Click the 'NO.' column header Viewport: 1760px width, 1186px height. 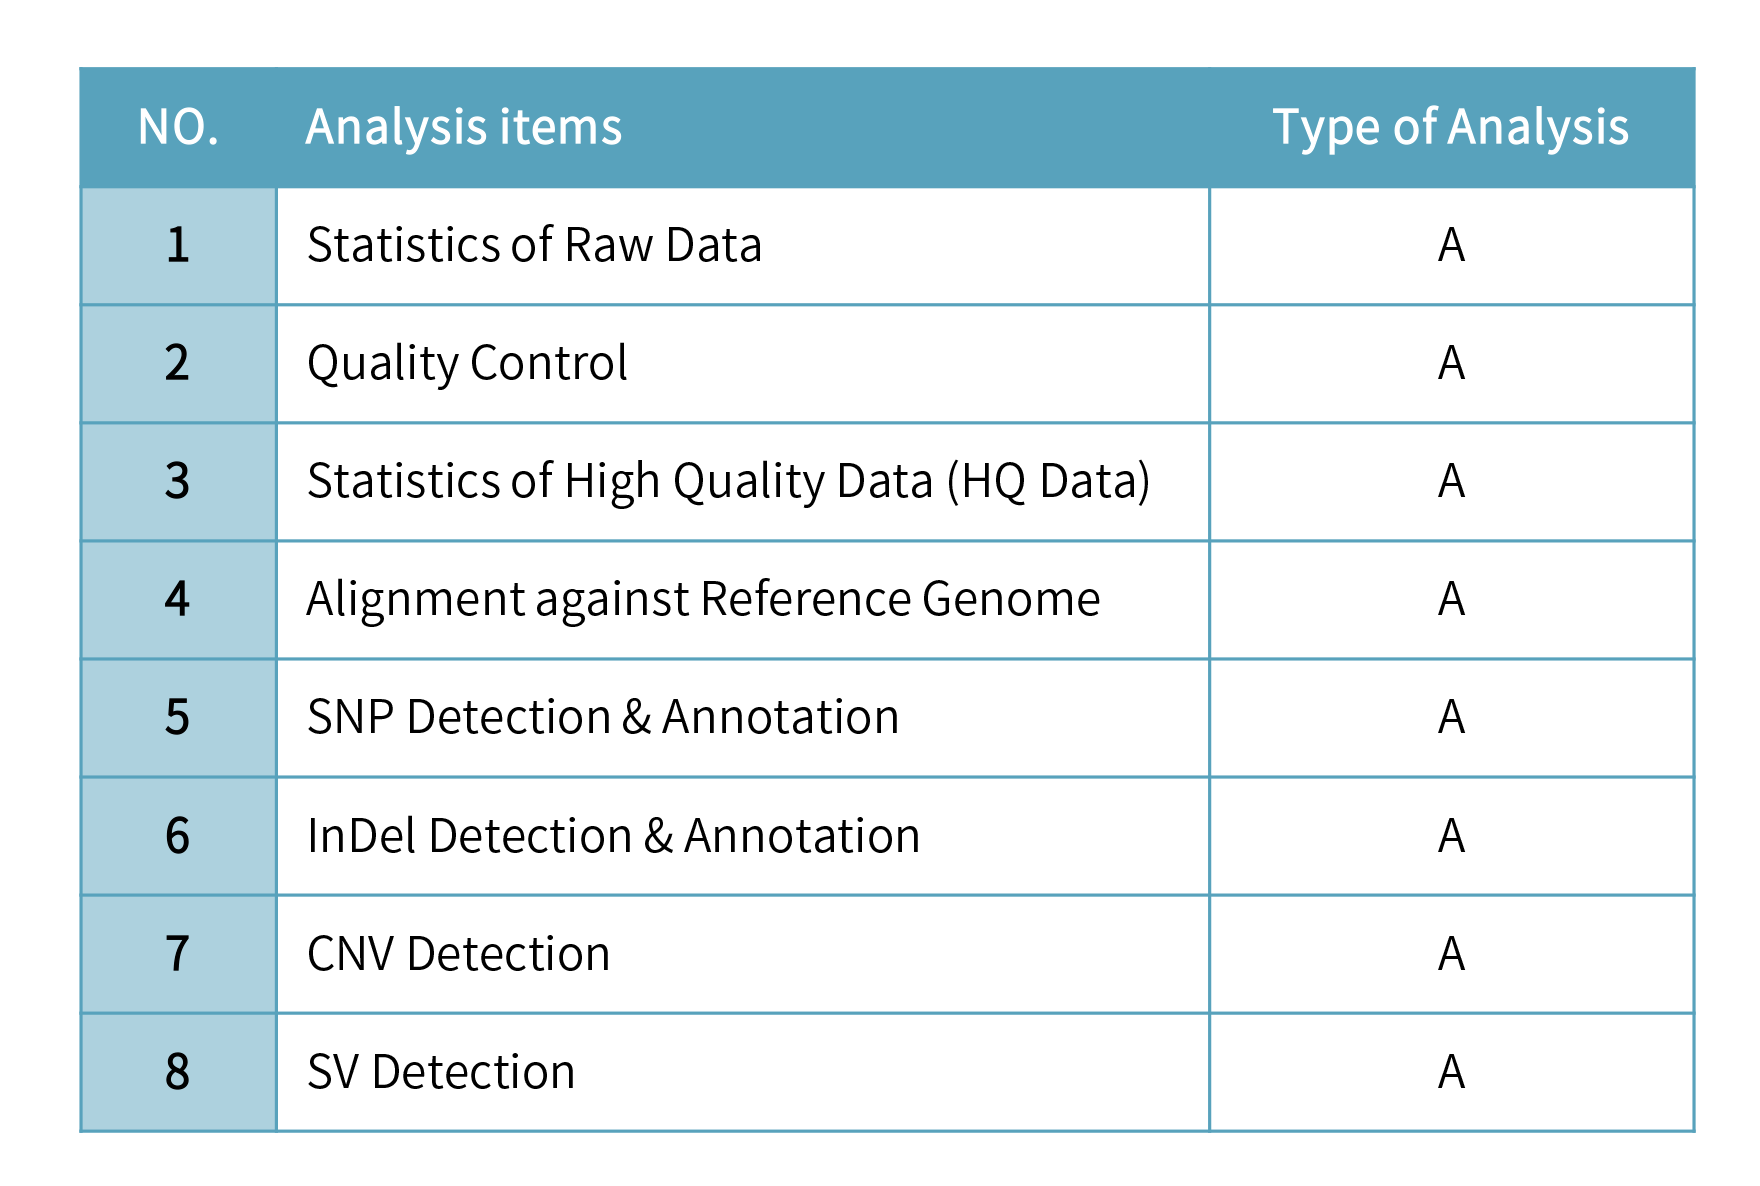click(x=178, y=128)
